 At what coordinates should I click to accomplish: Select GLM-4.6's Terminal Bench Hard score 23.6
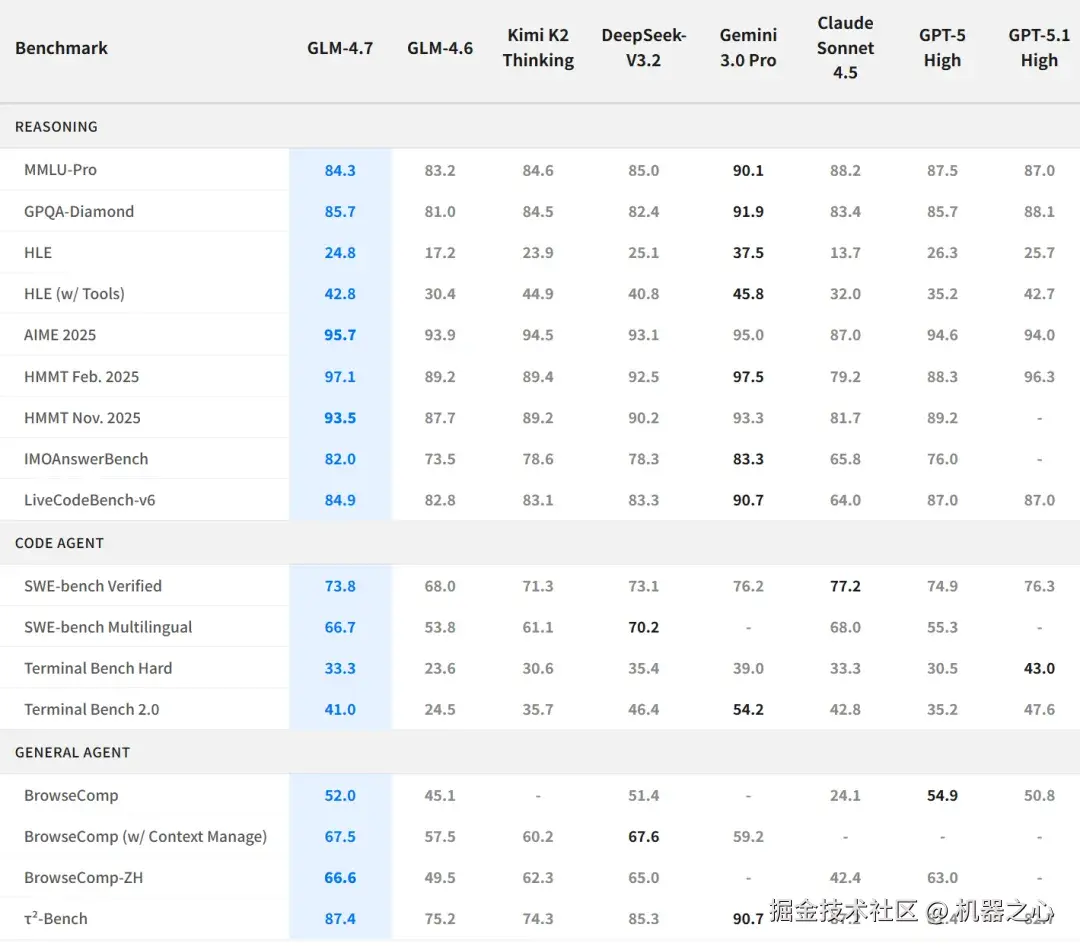[440, 668]
